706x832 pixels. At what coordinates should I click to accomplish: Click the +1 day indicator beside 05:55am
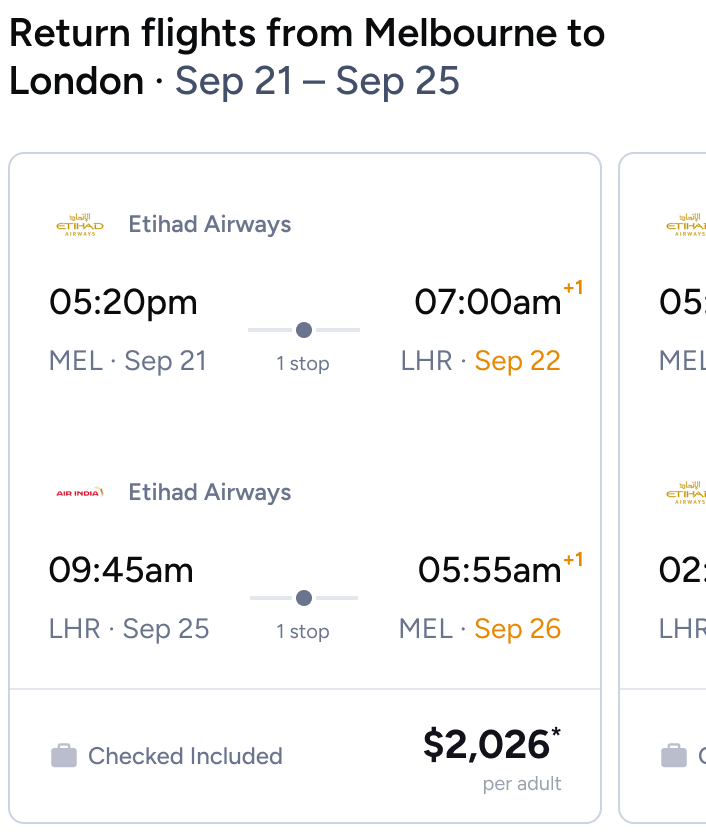(x=573, y=560)
